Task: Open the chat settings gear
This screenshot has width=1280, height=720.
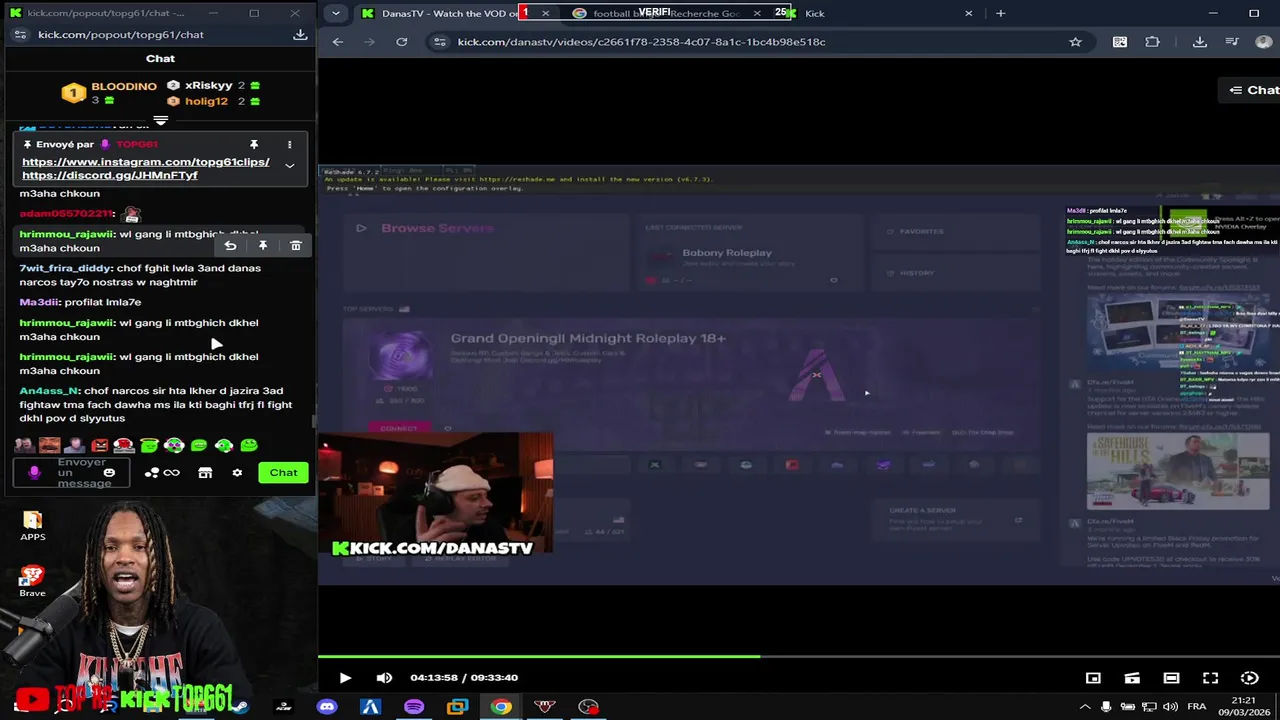Action: (x=237, y=473)
